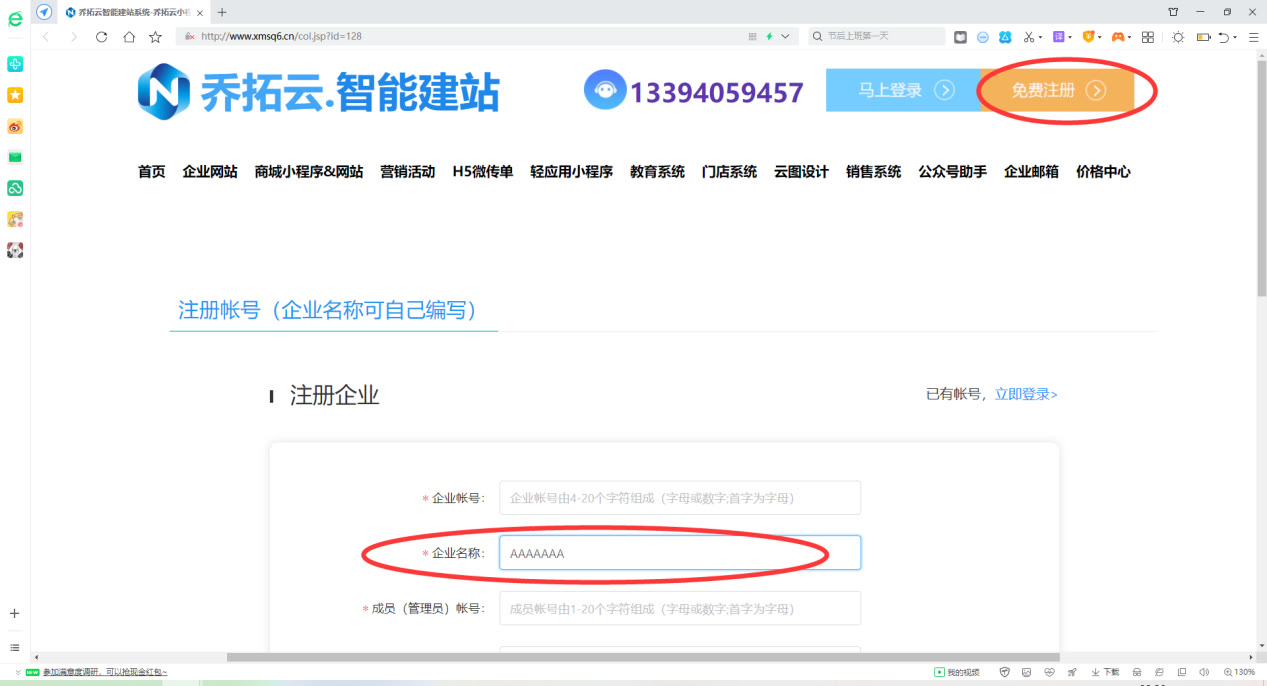Open the 立即登录 login link
1267x686 pixels.
click(x=1024, y=394)
